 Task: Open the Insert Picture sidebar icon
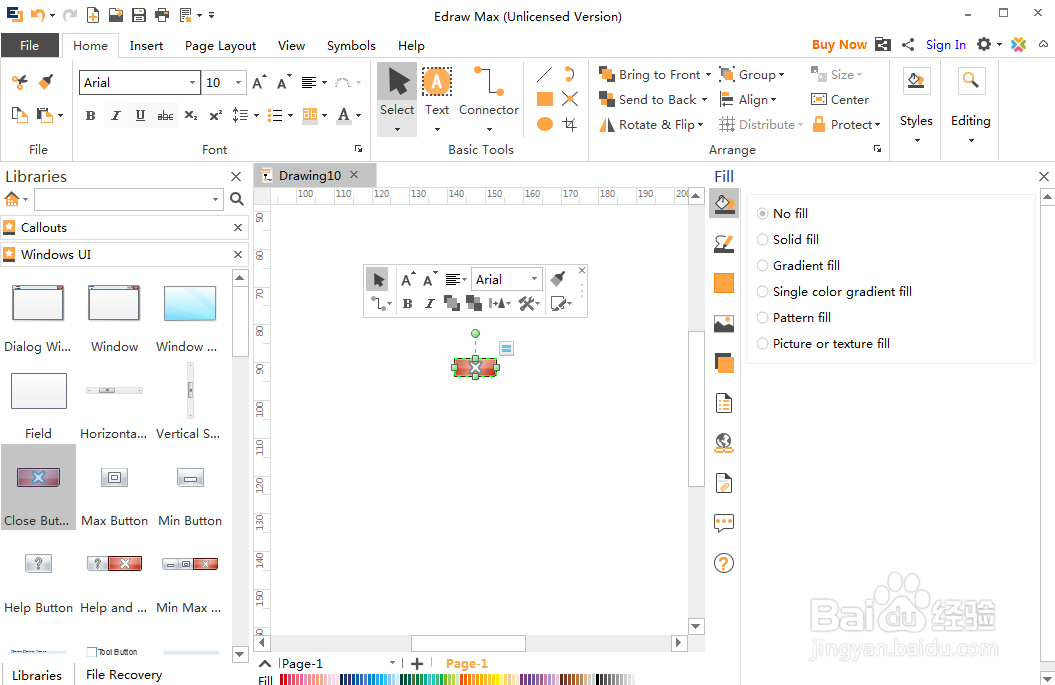724,324
